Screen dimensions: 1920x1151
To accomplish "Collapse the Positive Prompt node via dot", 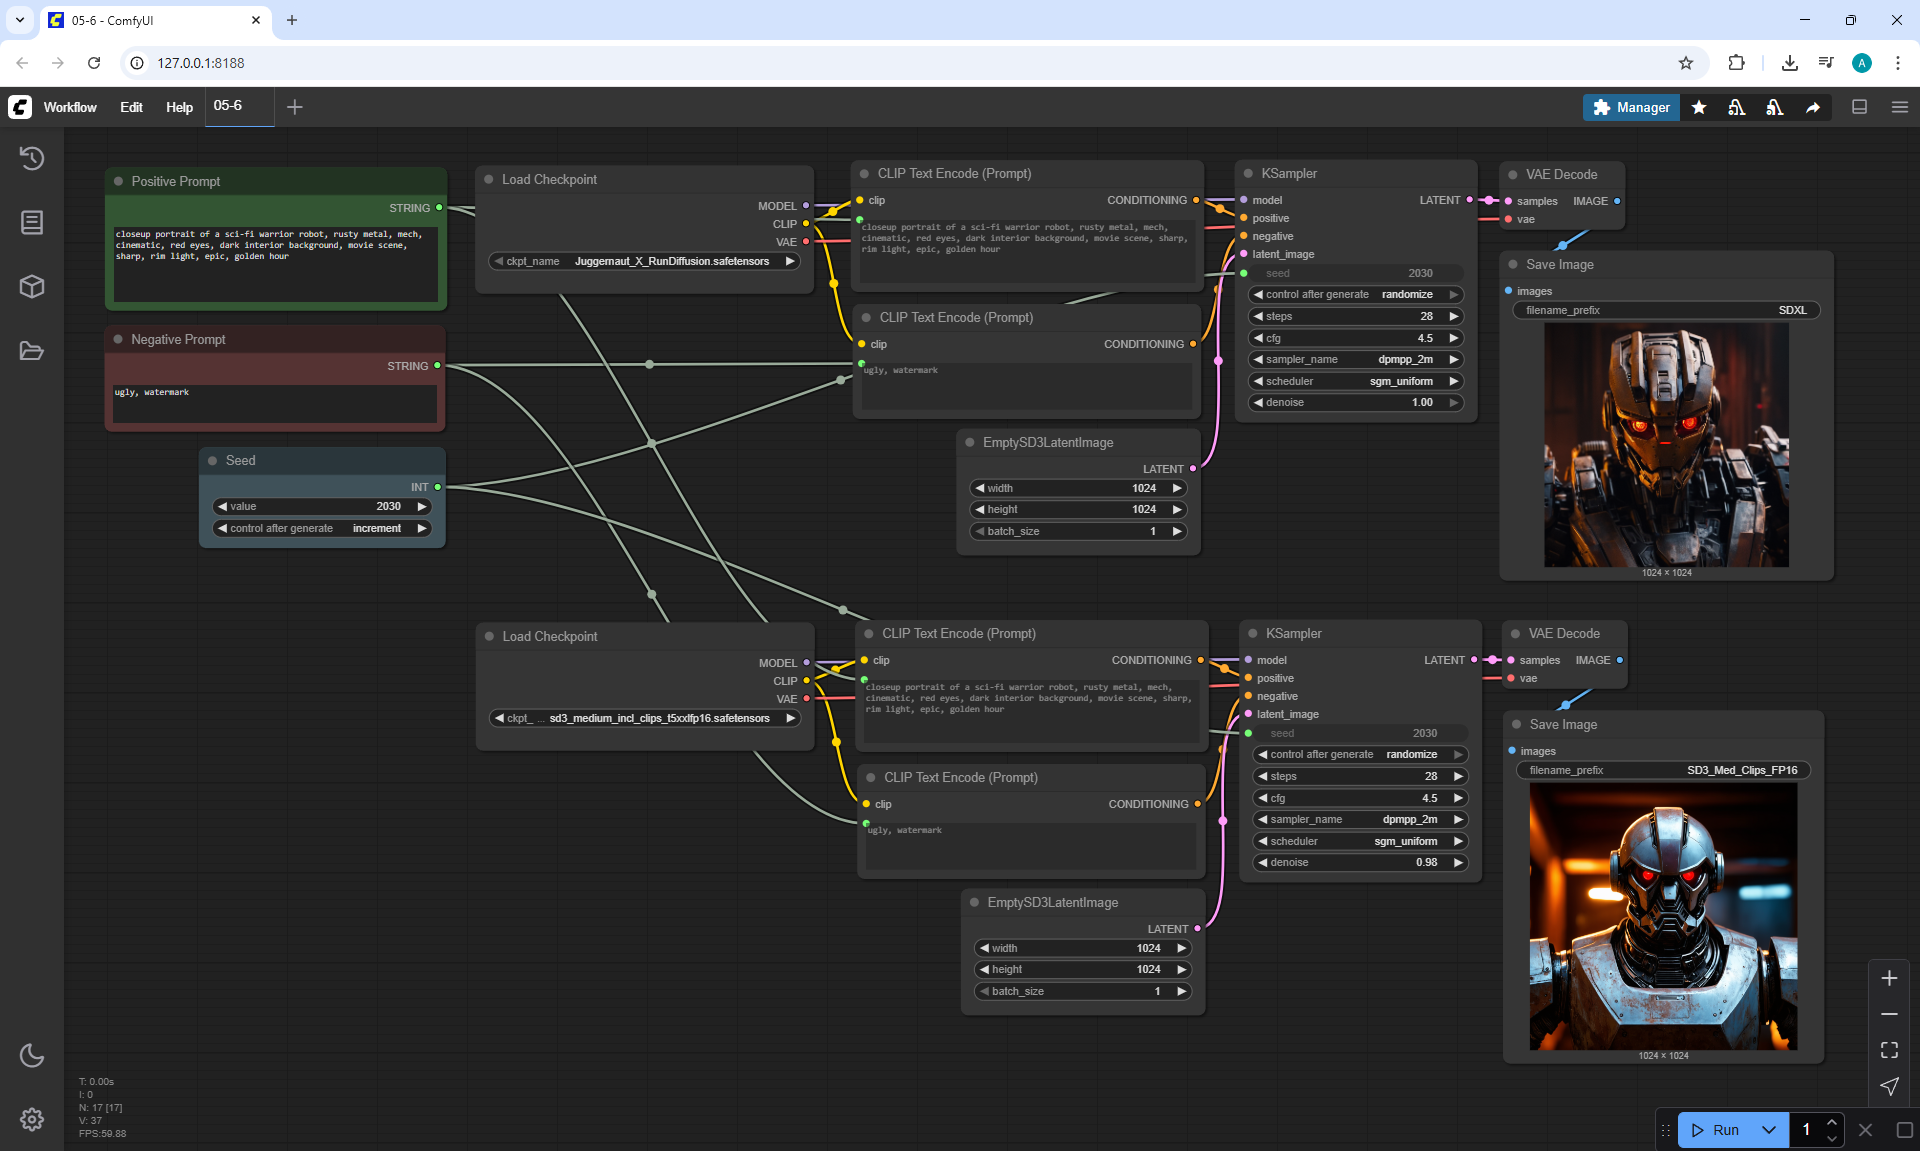I will 119,181.
